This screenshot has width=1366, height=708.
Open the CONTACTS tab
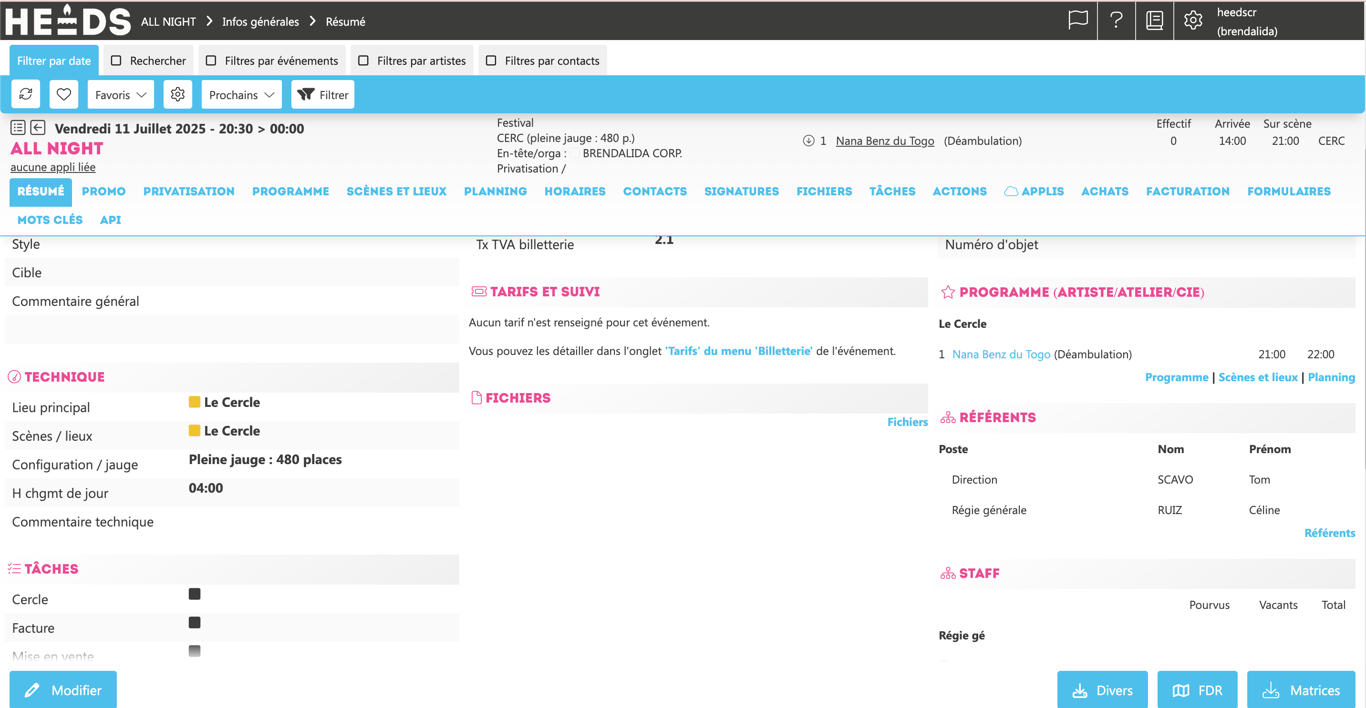655,191
